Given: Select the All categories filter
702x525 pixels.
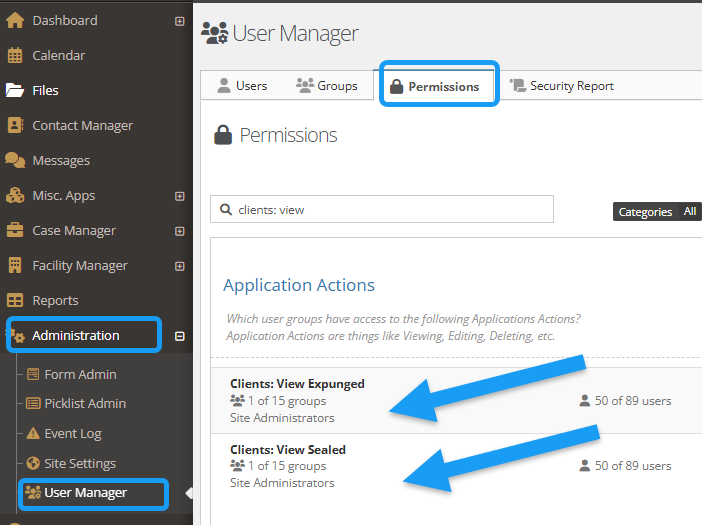Looking at the screenshot, I should tap(690, 212).
